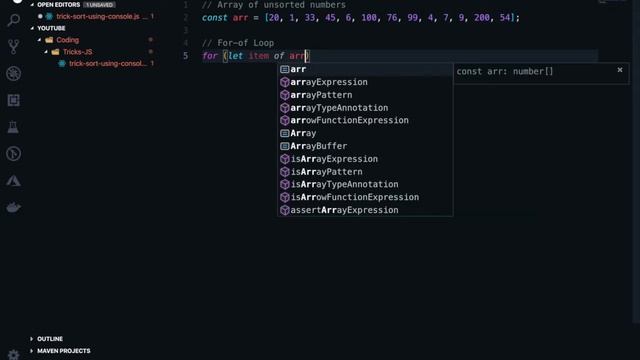
Task: Click the ArrayBuffer suggestion icon
Action: click(284, 146)
